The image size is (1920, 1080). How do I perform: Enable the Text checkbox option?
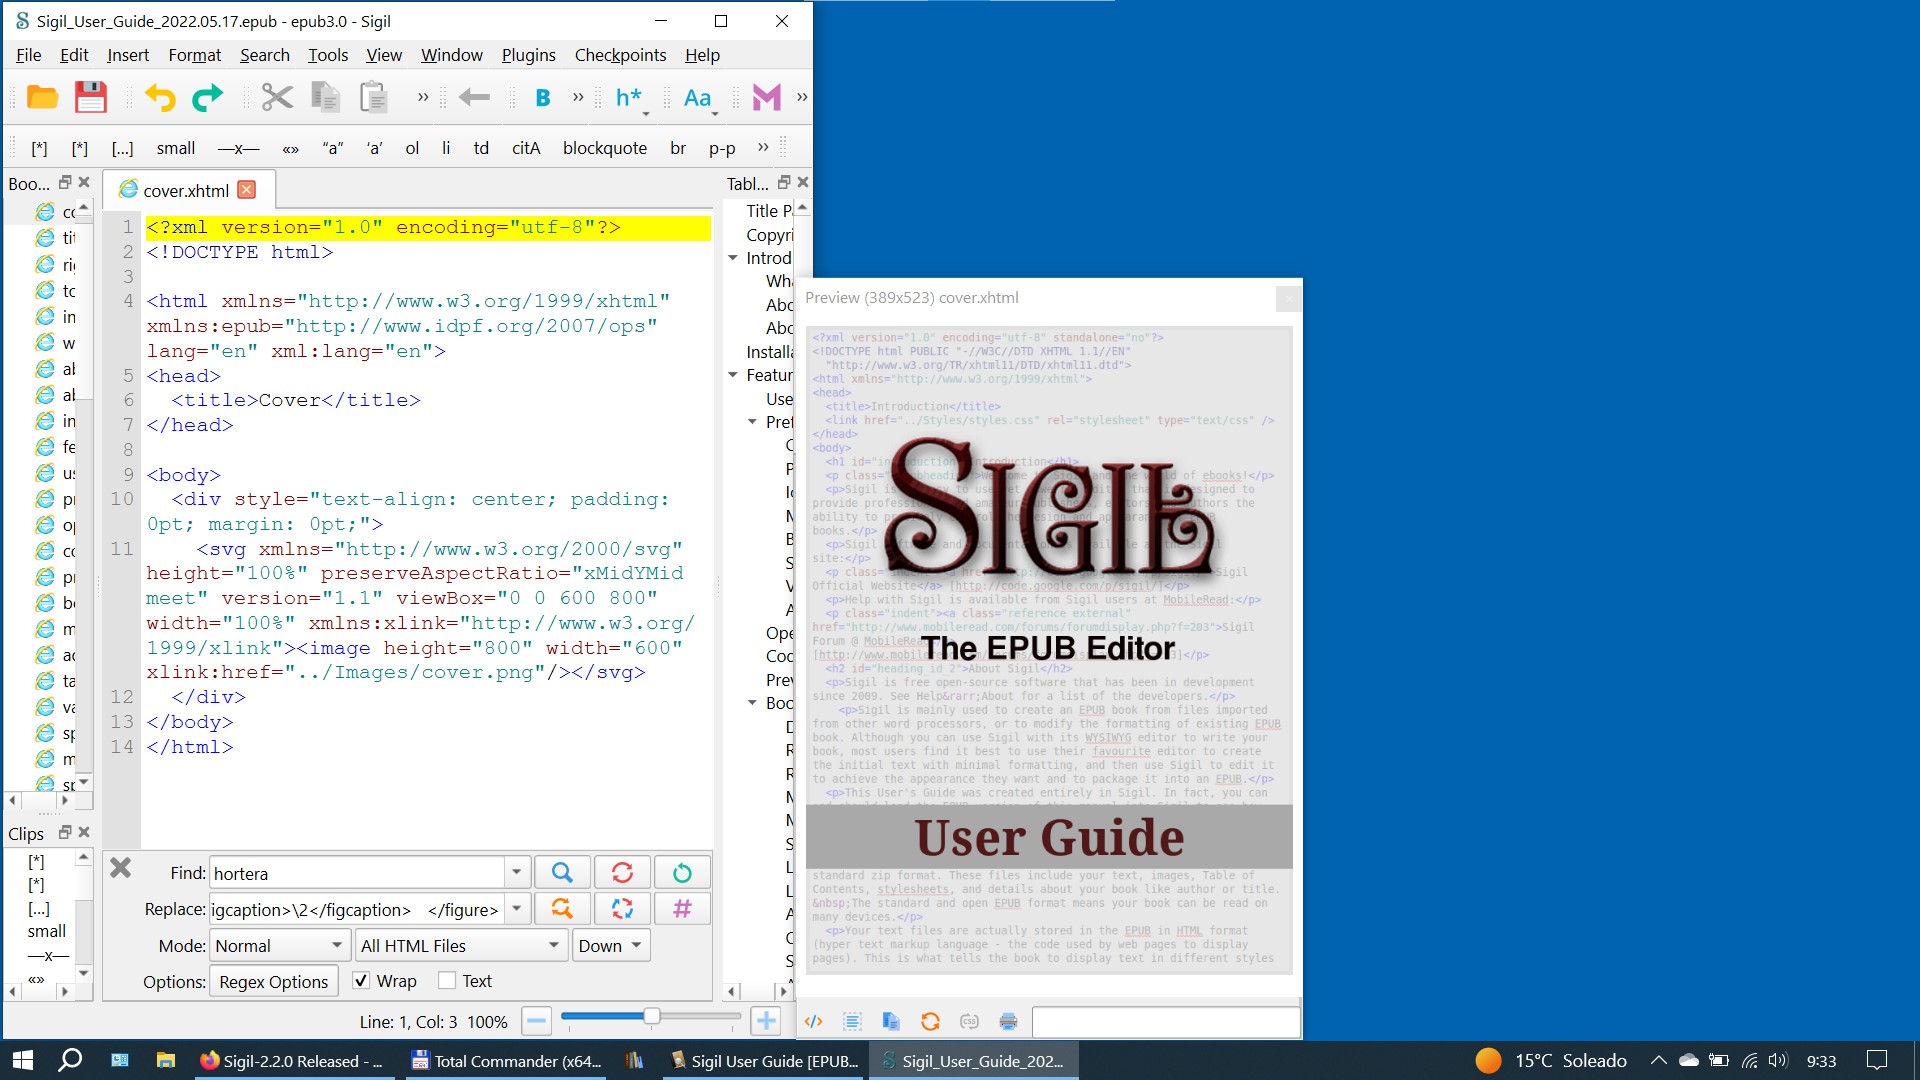coord(447,981)
